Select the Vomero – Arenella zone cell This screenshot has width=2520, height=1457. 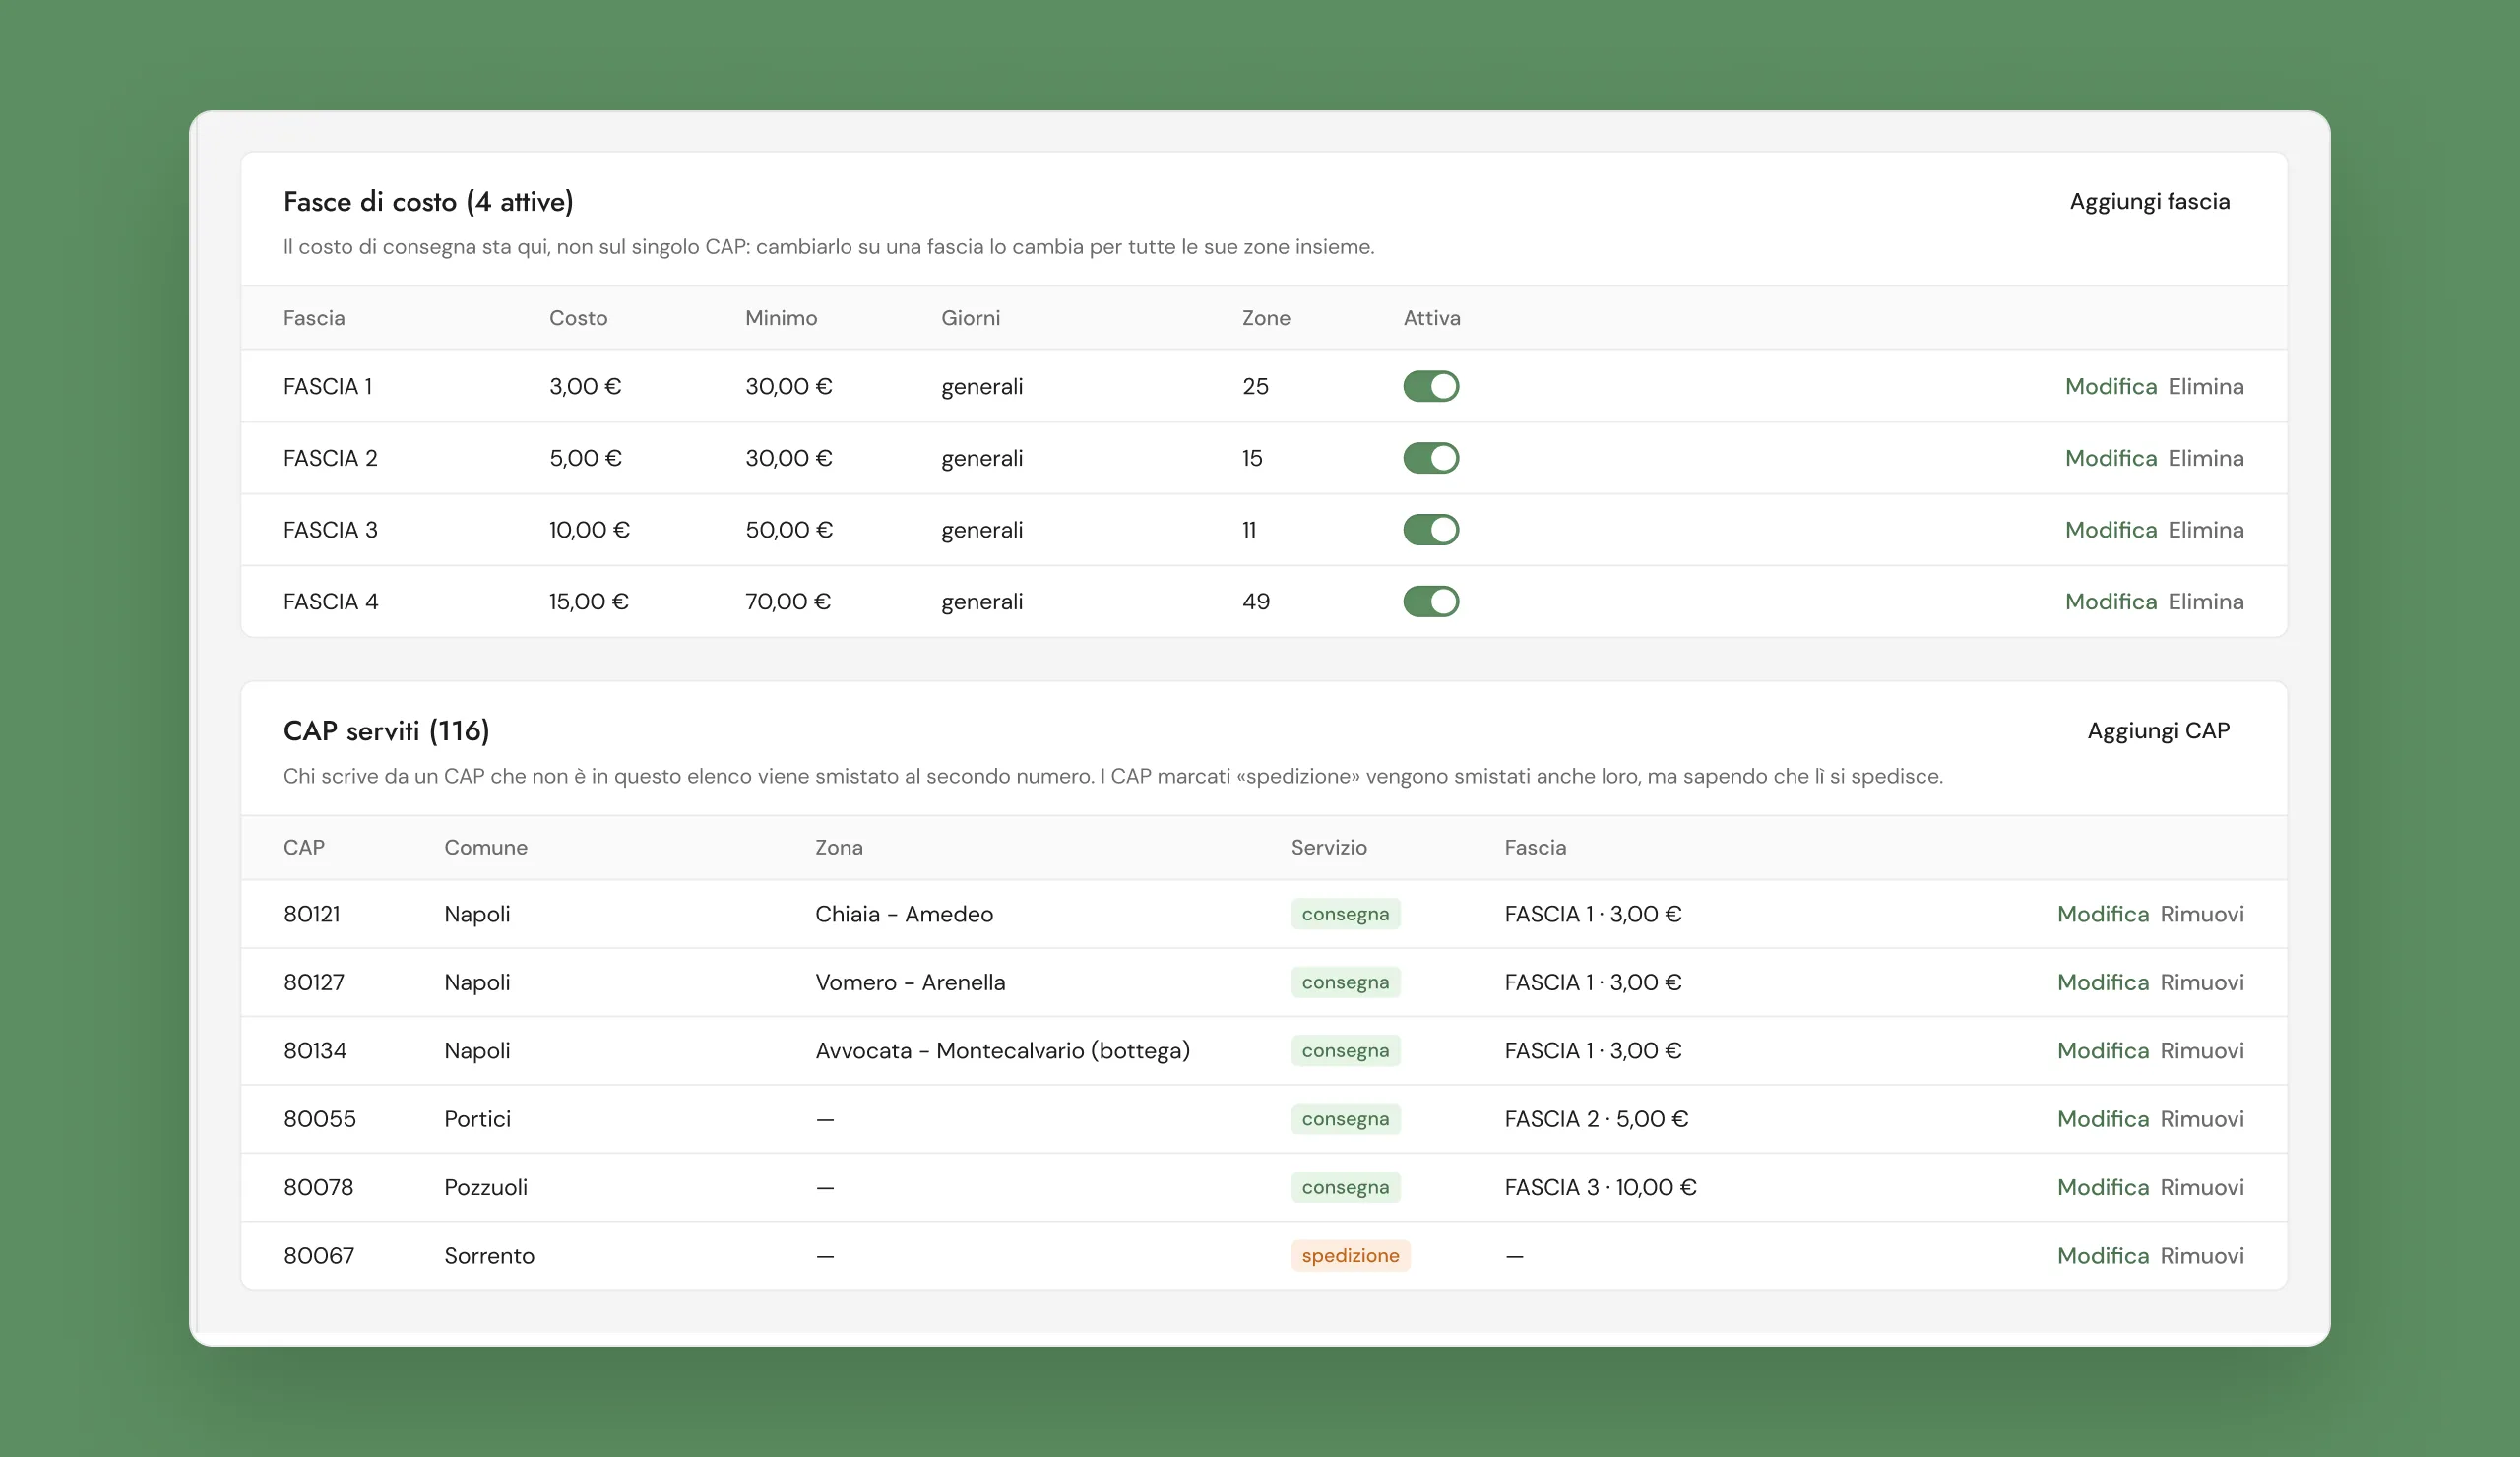click(910, 982)
